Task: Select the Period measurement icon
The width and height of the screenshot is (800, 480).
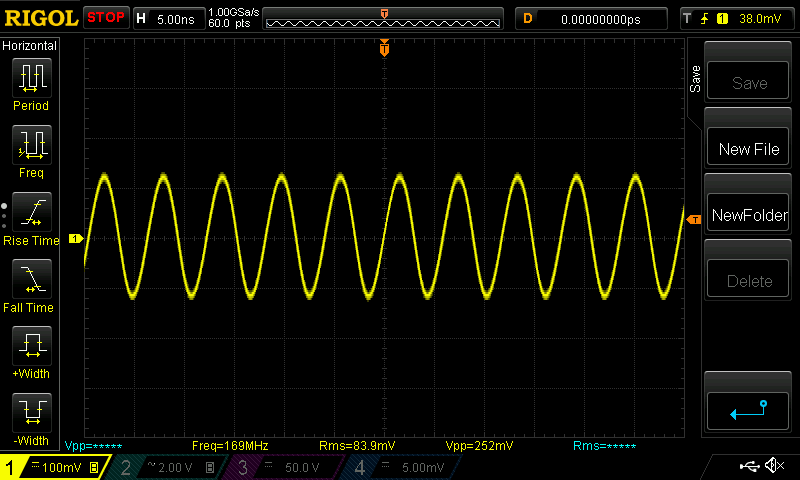Action: tap(32, 78)
